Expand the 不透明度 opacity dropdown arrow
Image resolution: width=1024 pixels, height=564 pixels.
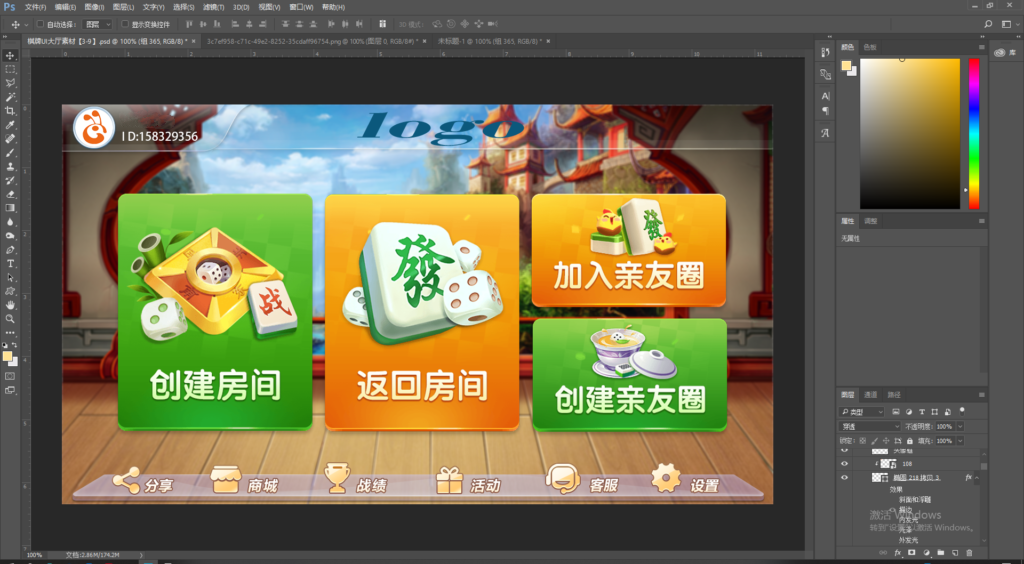point(960,426)
